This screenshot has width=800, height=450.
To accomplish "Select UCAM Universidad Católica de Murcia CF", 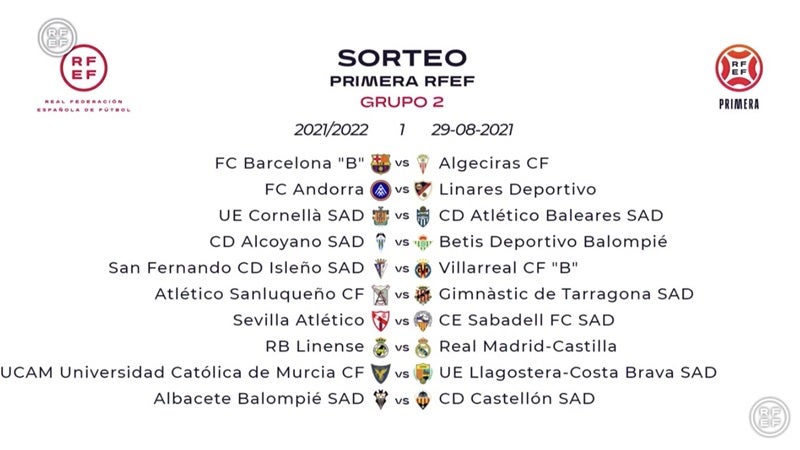I will tap(183, 373).
